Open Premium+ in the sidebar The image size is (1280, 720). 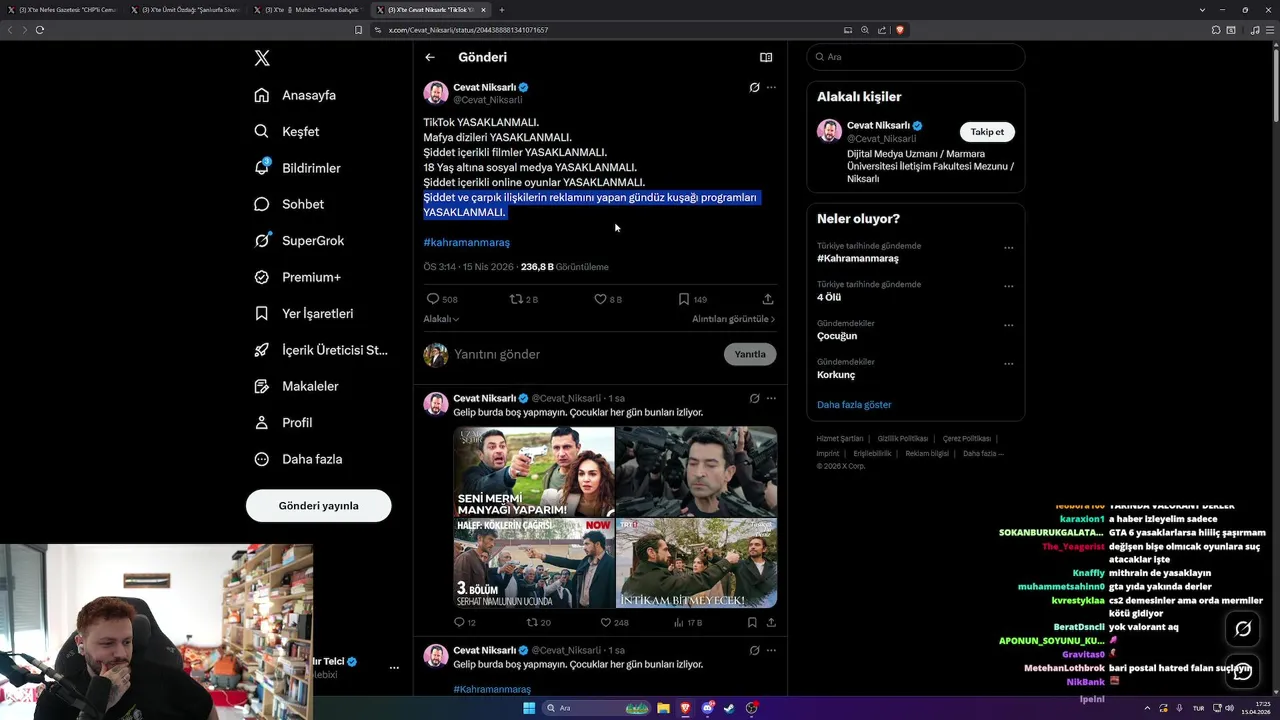[x=297, y=277]
